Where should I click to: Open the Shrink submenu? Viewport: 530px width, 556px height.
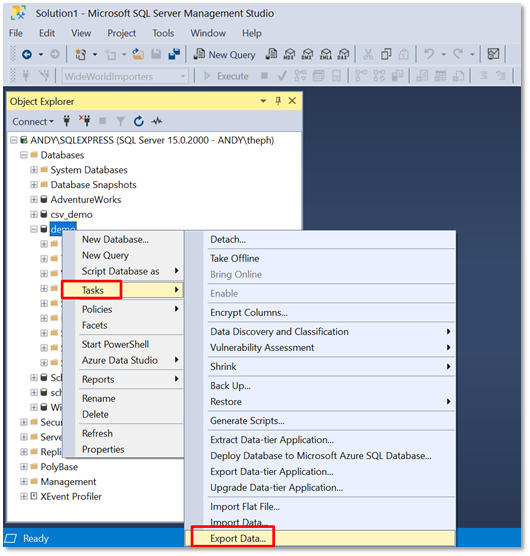(320, 367)
